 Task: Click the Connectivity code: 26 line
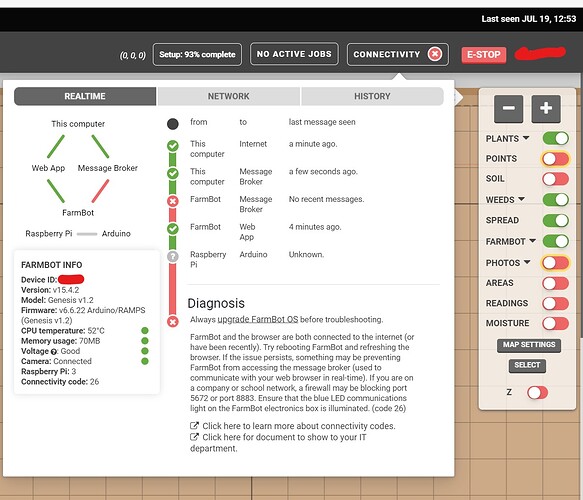click(60, 382)
